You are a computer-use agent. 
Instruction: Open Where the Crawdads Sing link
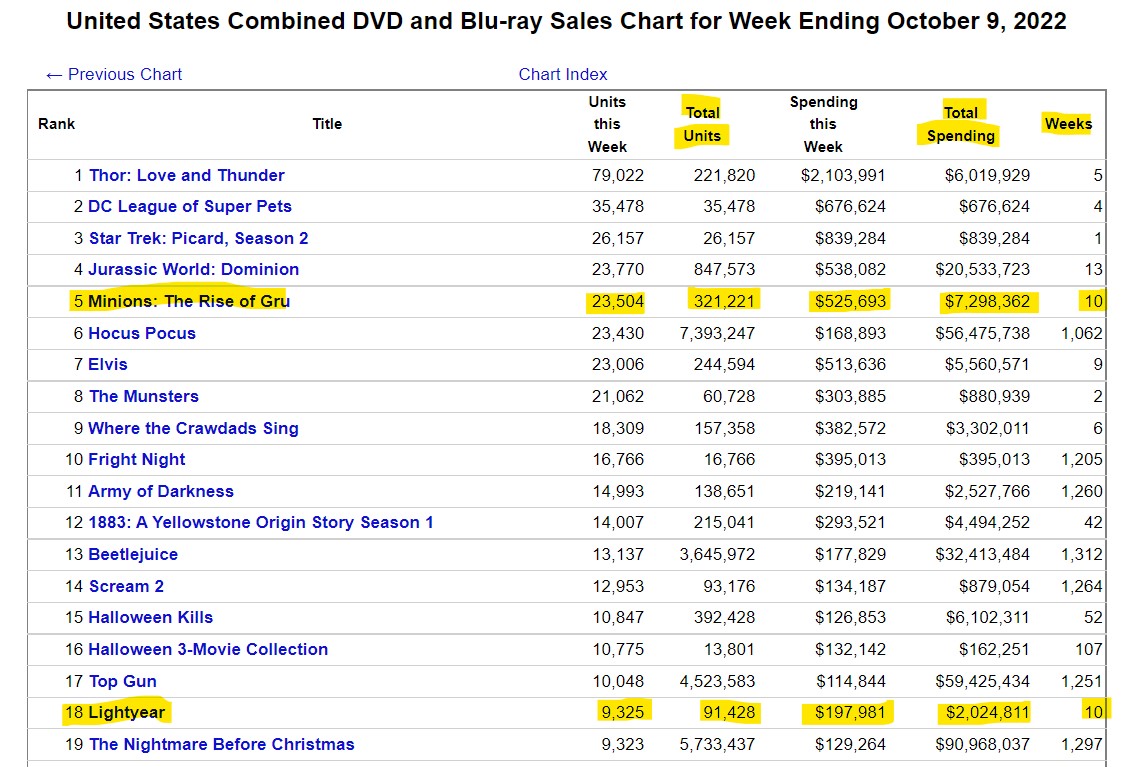[x=193, y=428]
